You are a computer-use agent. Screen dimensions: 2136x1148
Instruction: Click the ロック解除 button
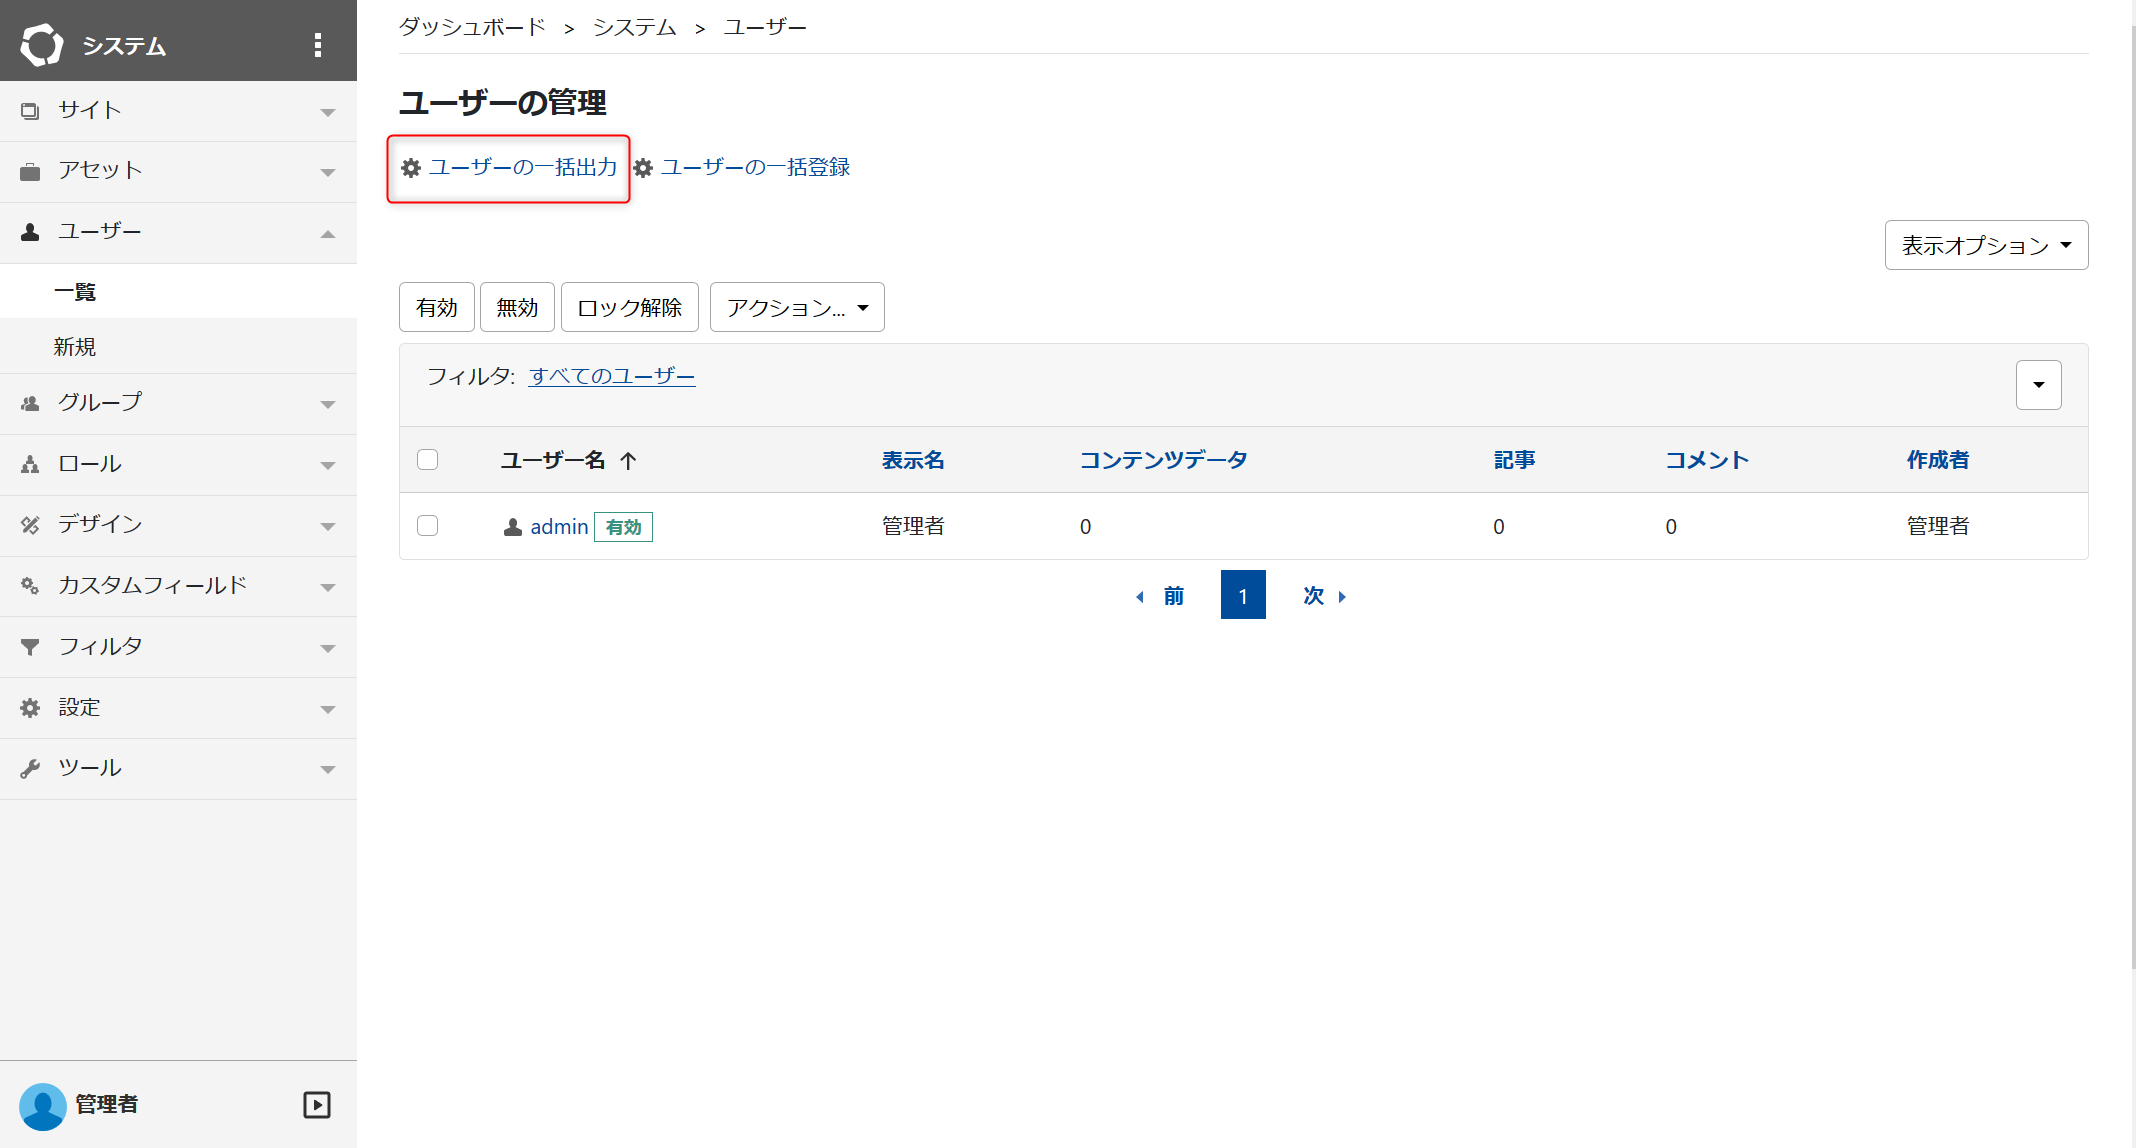[629, 307]
